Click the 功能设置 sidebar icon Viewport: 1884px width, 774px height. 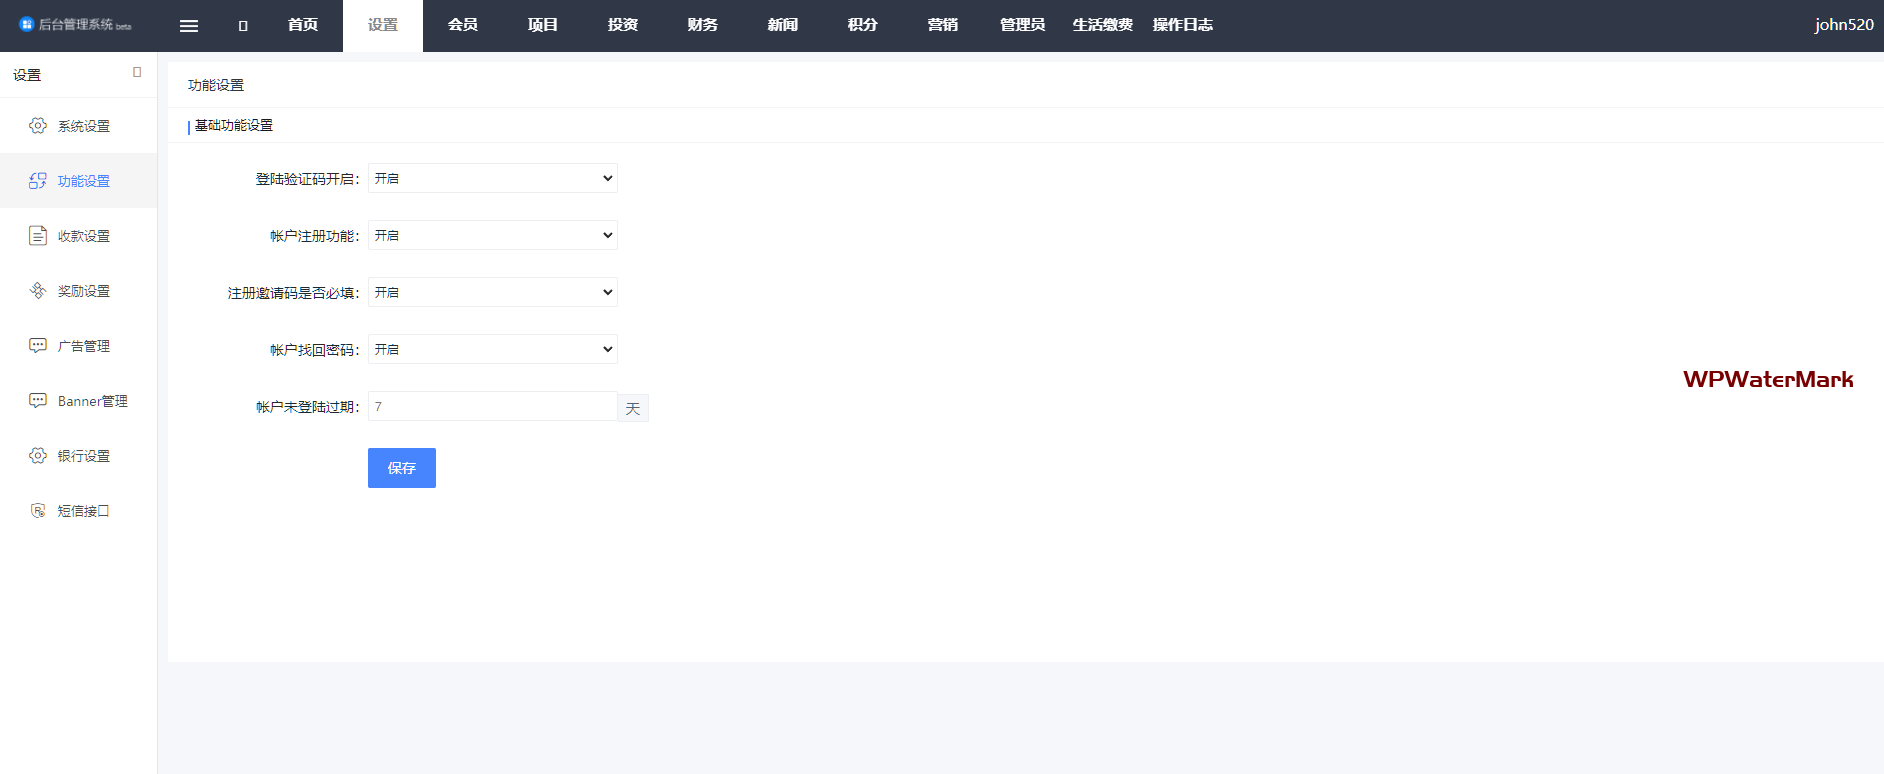(x=38, y=181)
